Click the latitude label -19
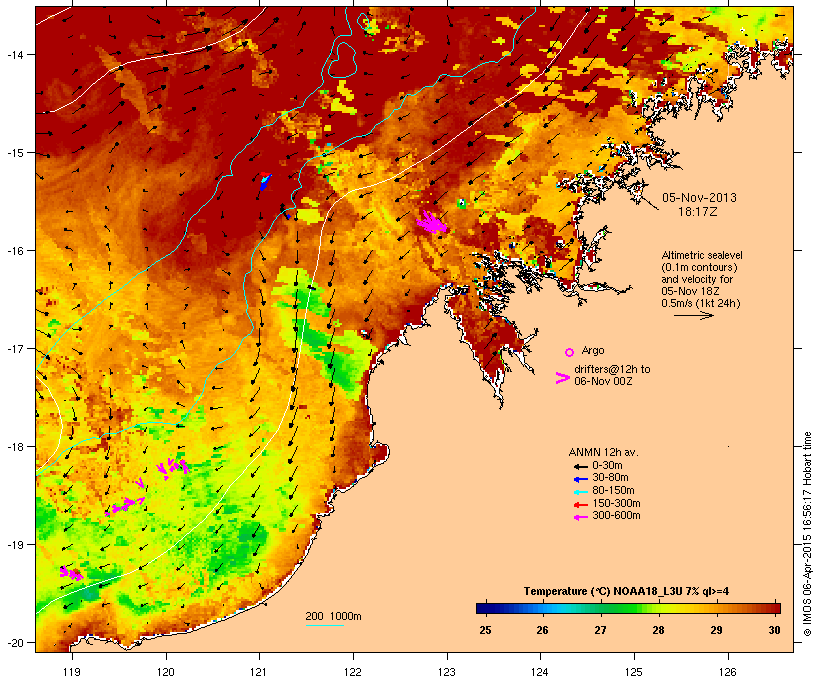Image resolution: width=820 pixels, height=680 pixels. [x=14, y=545]
